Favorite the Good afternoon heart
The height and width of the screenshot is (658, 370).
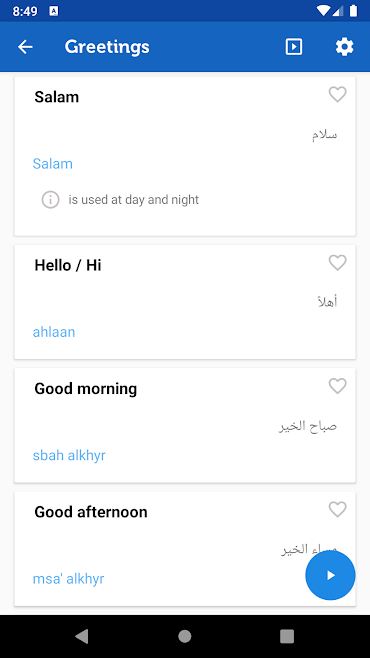(337, 509)
